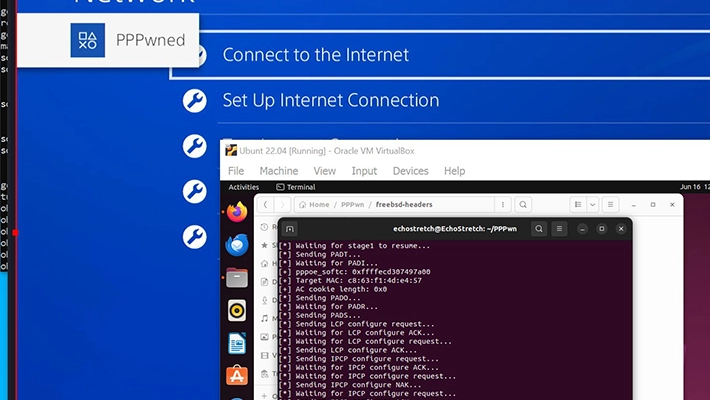The width and height of the screenshot is (710, 400).
Task: Open the Jun 16 clock in top bar
Action: coord(695,187)
